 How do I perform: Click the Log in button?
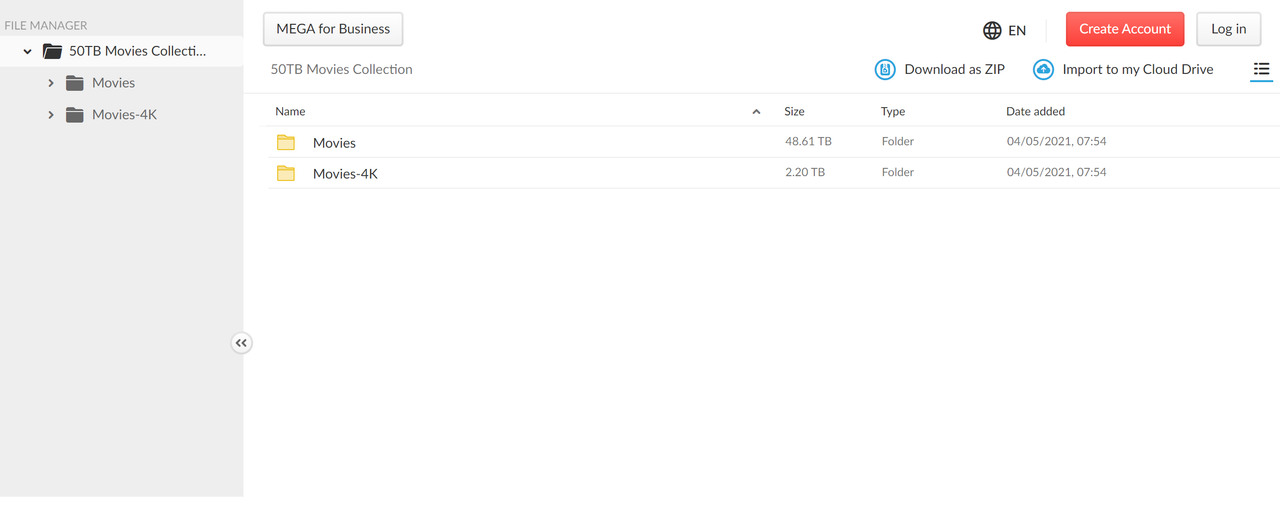(x=1229, y=29)
